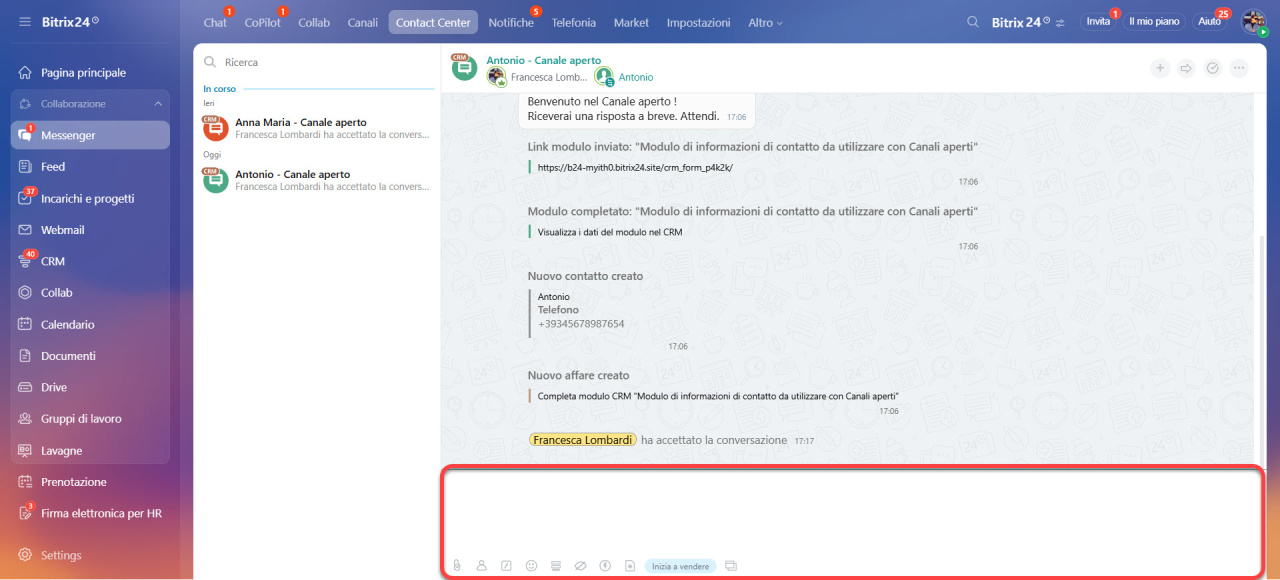Click the Antonio - Canale aperto chat title
Viewport: 1280px width, 580px height.
544,60
